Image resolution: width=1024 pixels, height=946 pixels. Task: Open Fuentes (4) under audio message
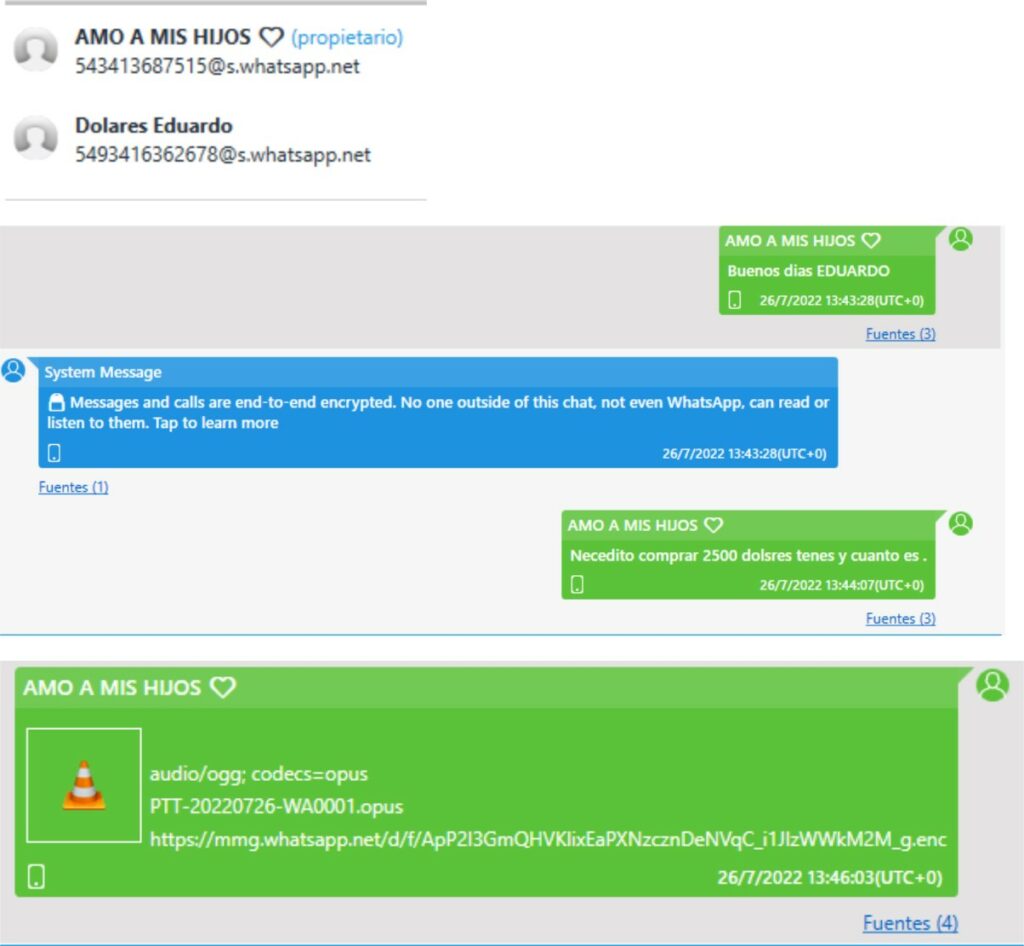pos(910,923)
